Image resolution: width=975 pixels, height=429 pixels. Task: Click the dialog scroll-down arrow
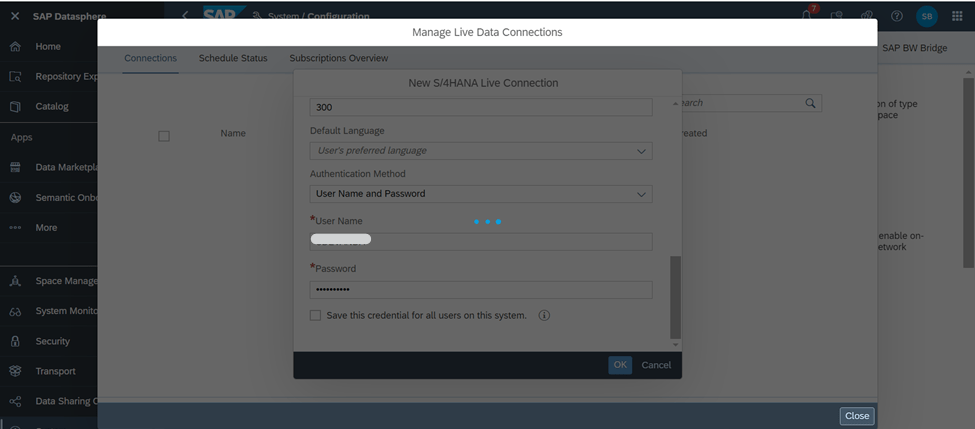pyautogui.click(x=676, y=344)
